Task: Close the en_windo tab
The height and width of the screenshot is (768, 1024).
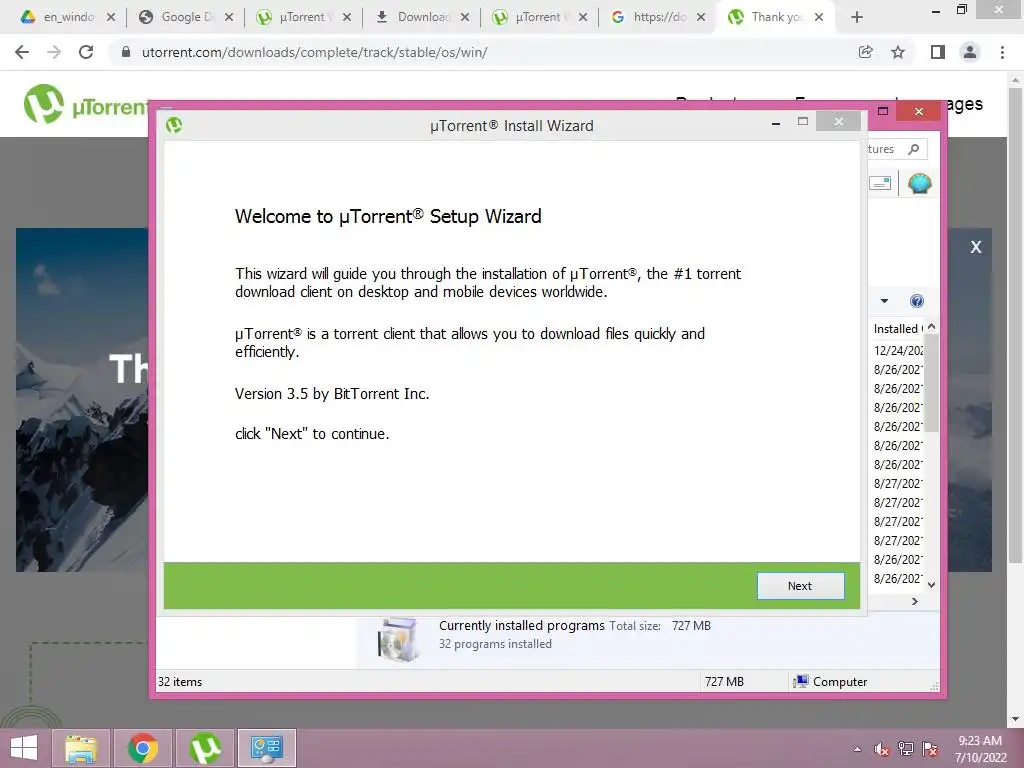Action: [x=111, y=17]
